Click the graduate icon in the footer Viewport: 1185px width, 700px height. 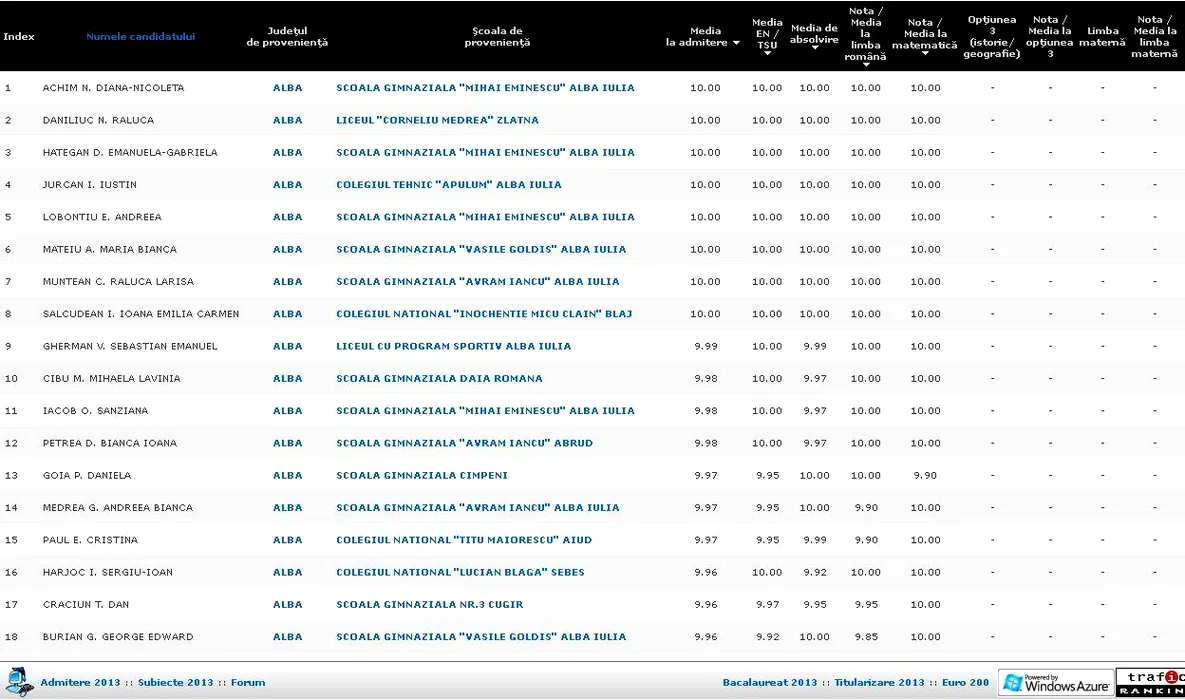(18, 682)
